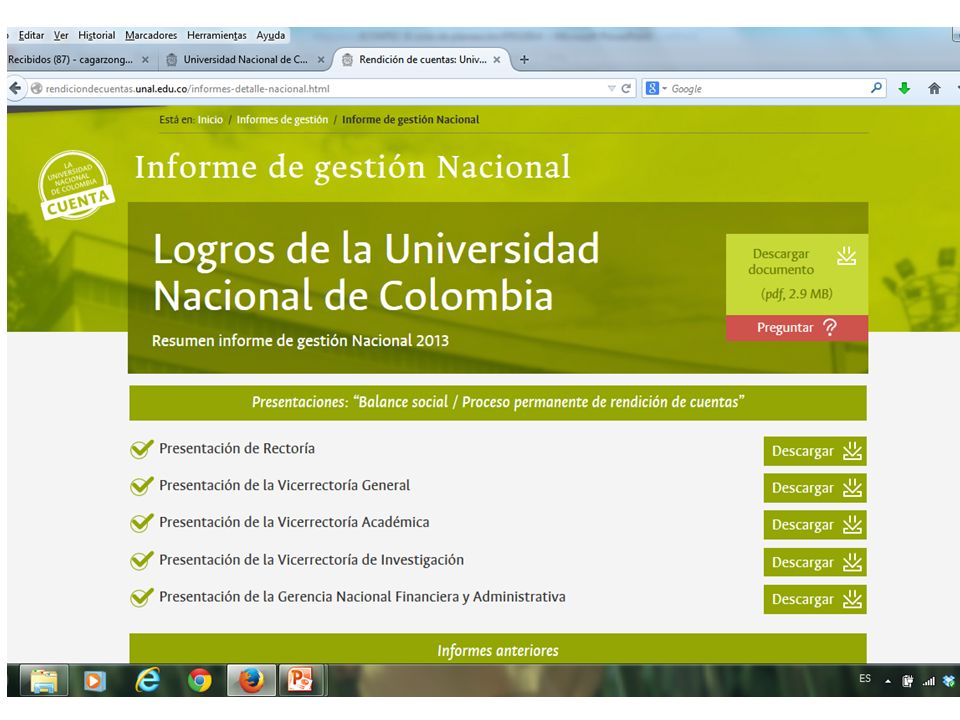Viewport: 960px width, 720px height.
Task: Click the checkmark beside Vicerrectoría General
Action: coord(141,486)
